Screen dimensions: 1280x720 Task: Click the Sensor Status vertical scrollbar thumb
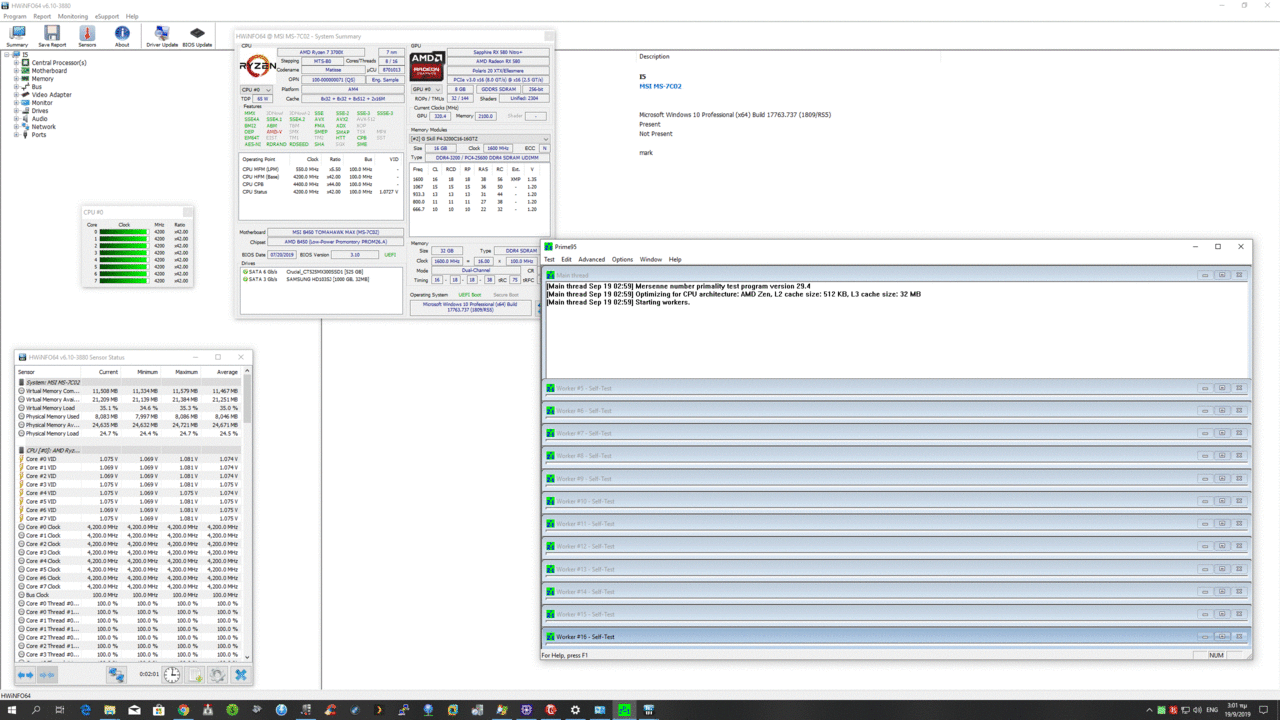coord(247,400)
